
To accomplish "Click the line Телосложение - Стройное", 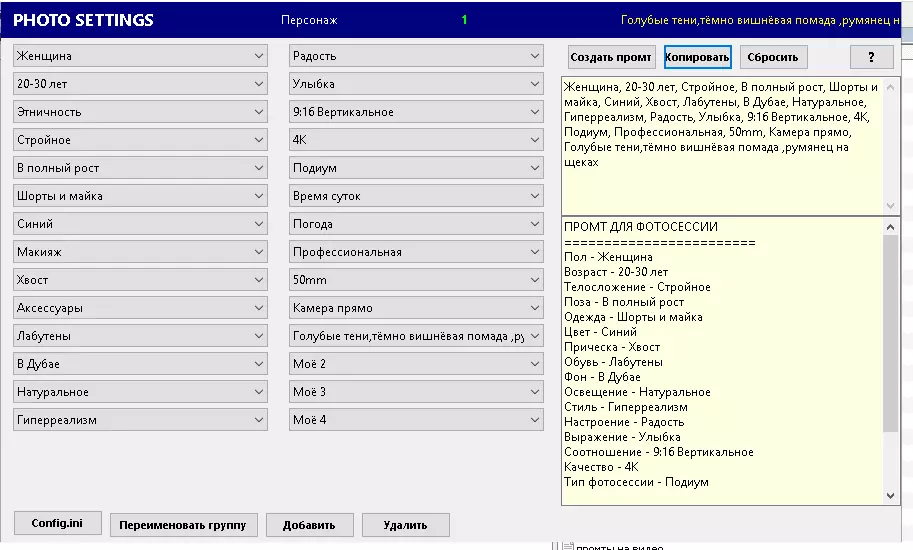I will tap(637, 287).
